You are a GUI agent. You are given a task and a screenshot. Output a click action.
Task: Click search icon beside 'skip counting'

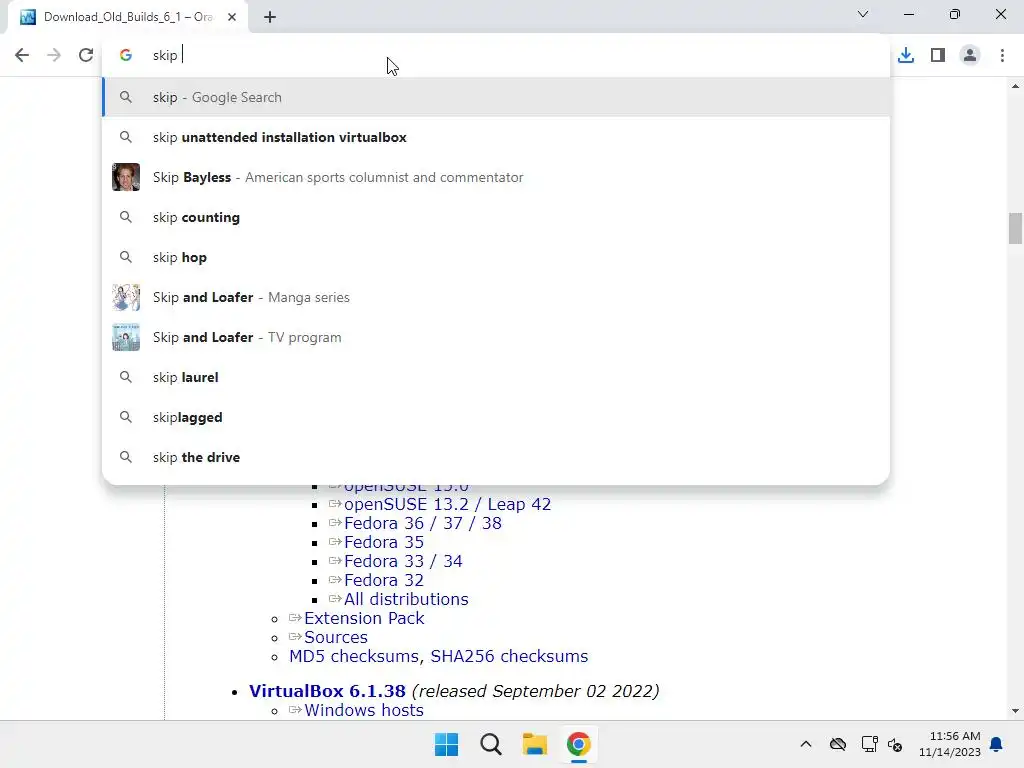point(126,217)
